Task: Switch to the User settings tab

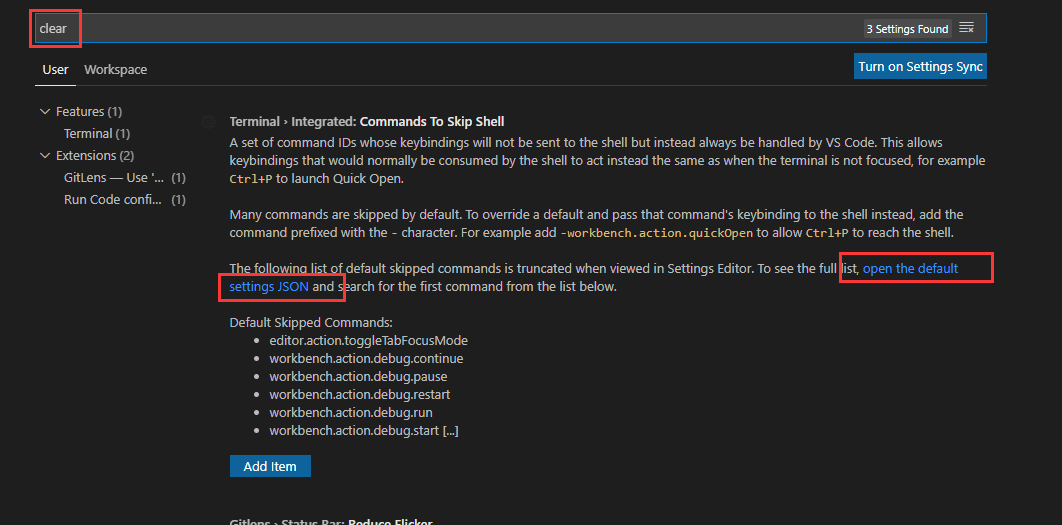Action: point(56,70)
